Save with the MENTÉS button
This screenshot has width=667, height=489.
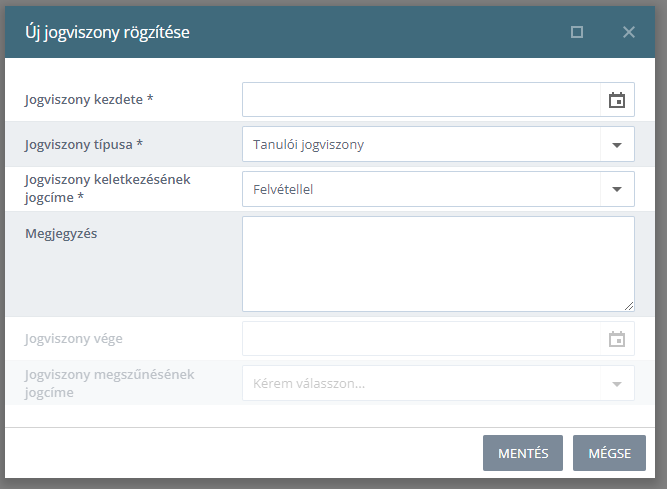[x=523, y=453]
